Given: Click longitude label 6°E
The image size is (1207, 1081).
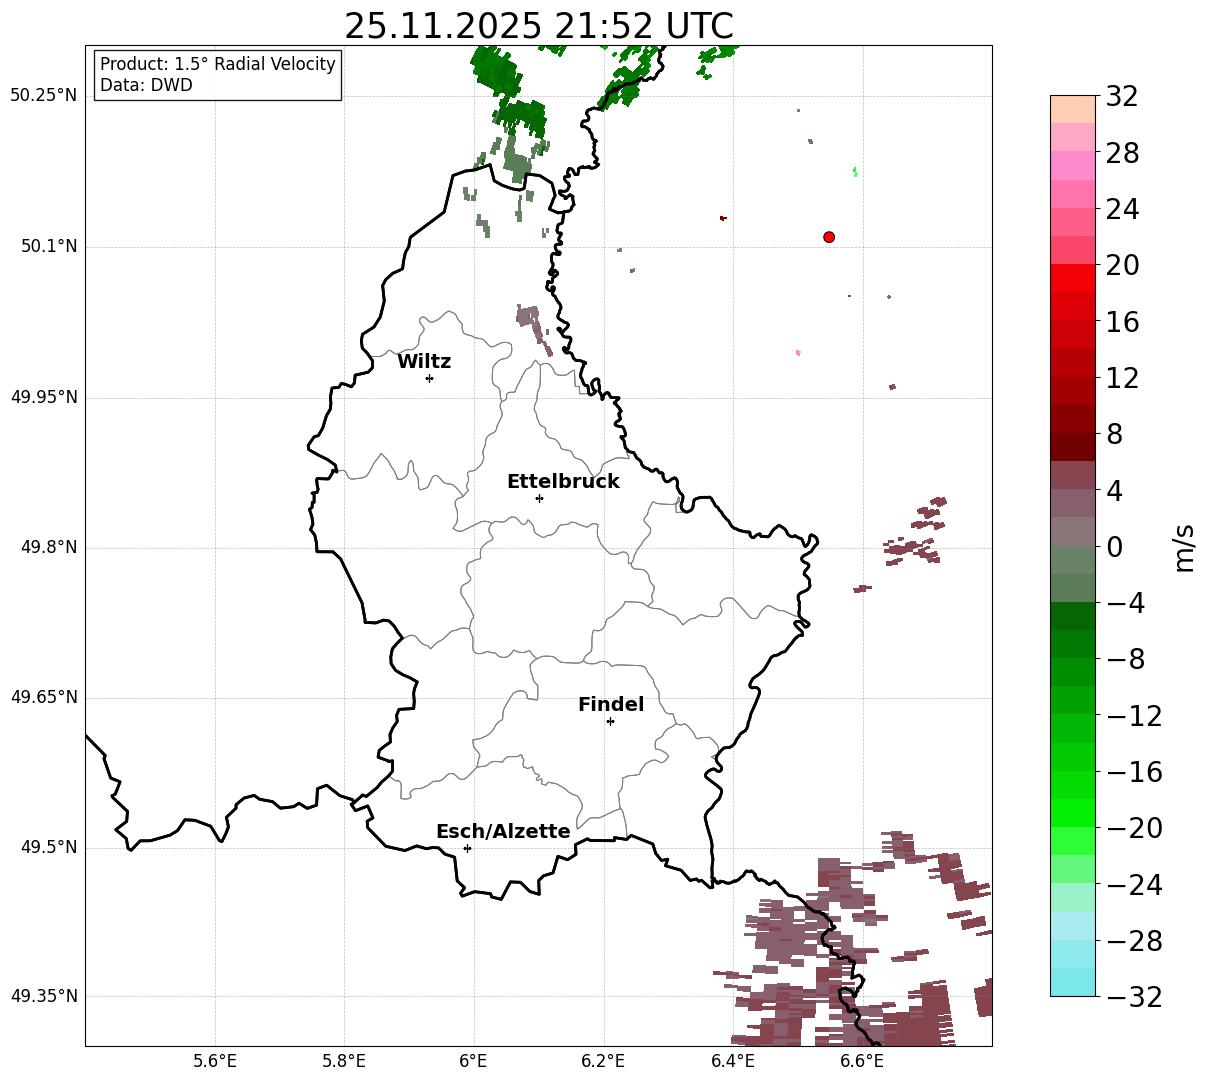Looking at the screenshot, I should pyautogui.click(x=474, y=1062).
